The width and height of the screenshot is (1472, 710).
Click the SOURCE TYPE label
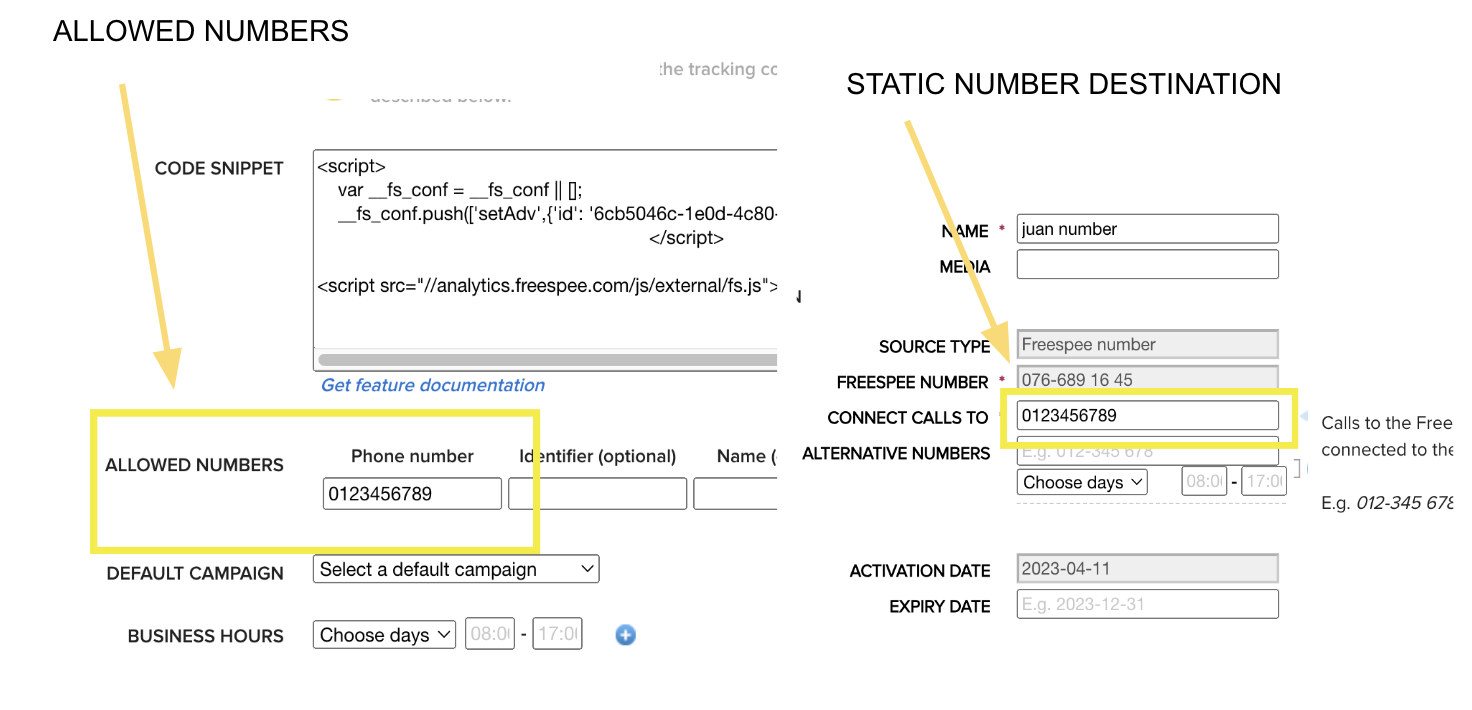pos(934,347)
